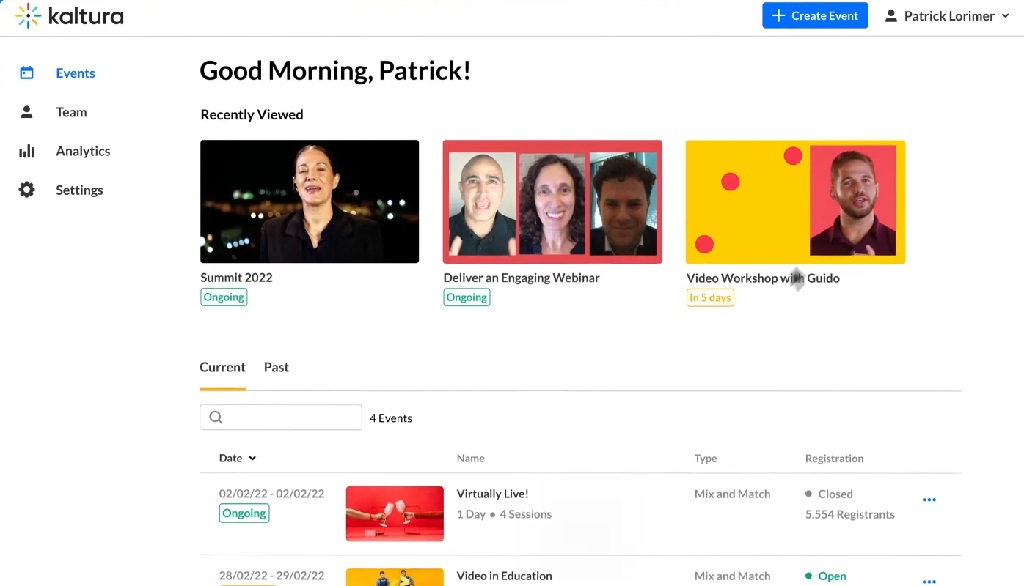The image size is (1024, 586).
Task: Select the Current events tab
Action: click(x=222, y=367)
